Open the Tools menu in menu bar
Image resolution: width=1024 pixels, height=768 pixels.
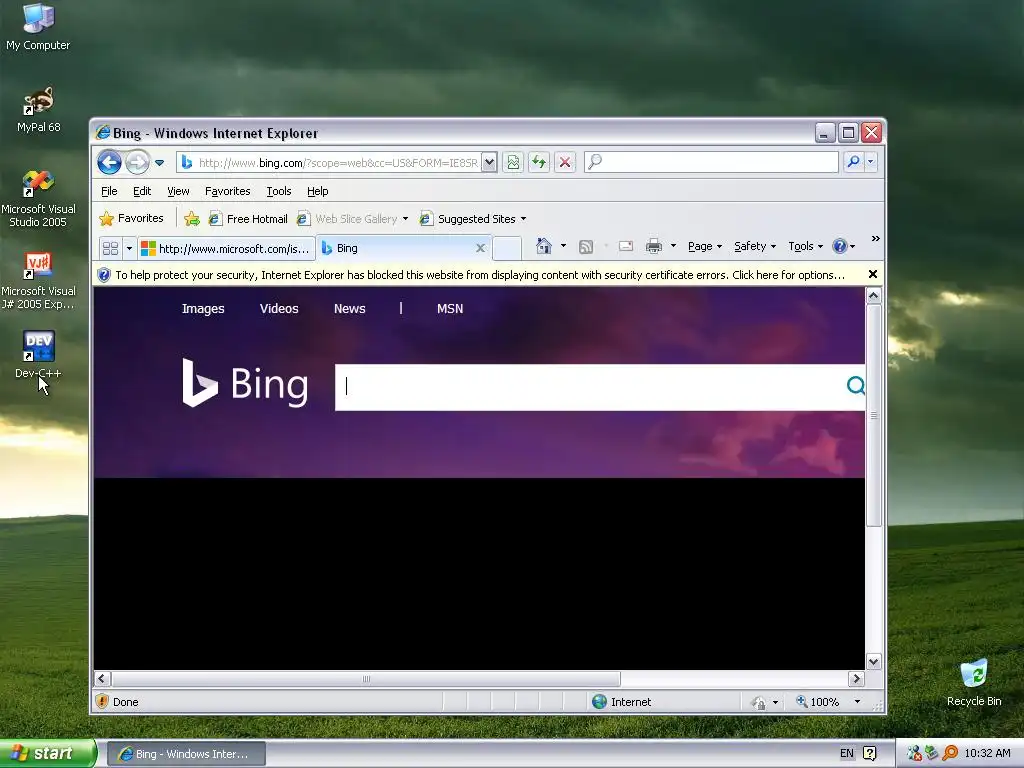pos(279,191)
